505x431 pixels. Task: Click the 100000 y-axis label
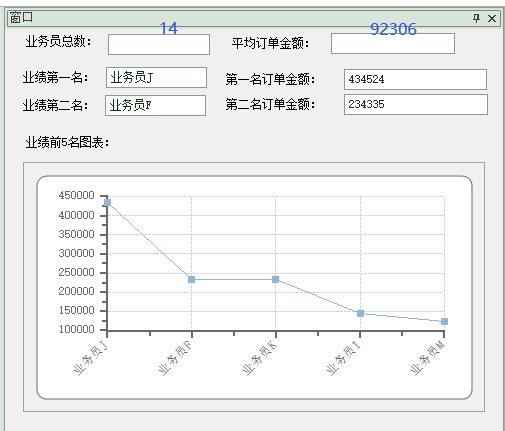(x=76, y=329)
